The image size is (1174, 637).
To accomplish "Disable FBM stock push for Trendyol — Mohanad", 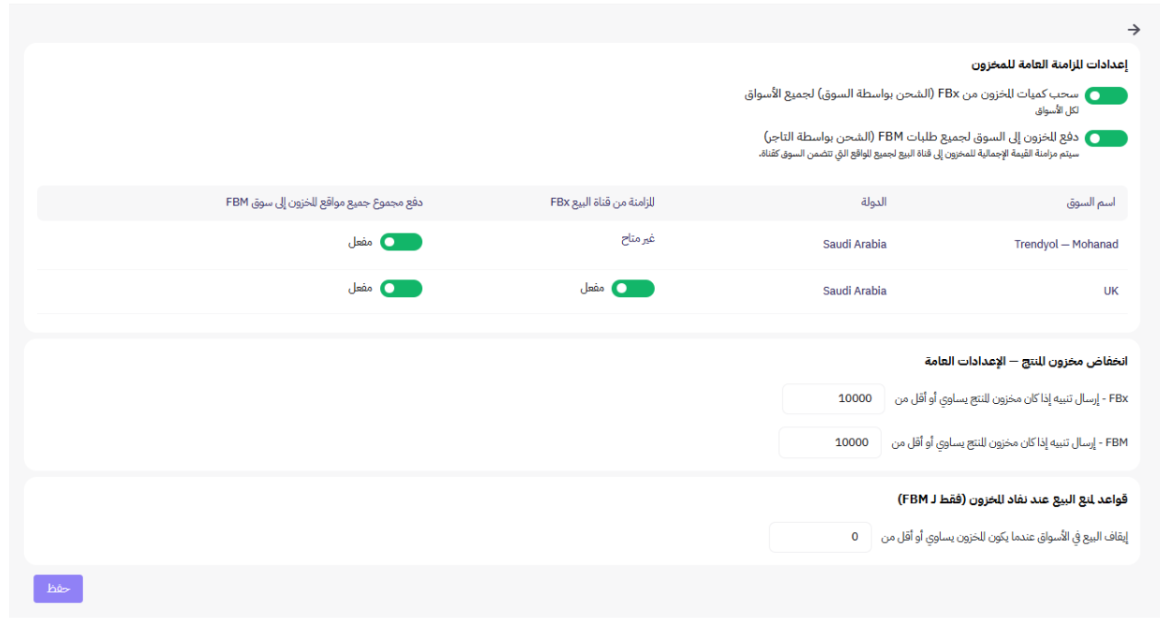I will click(x=401, y=242).
